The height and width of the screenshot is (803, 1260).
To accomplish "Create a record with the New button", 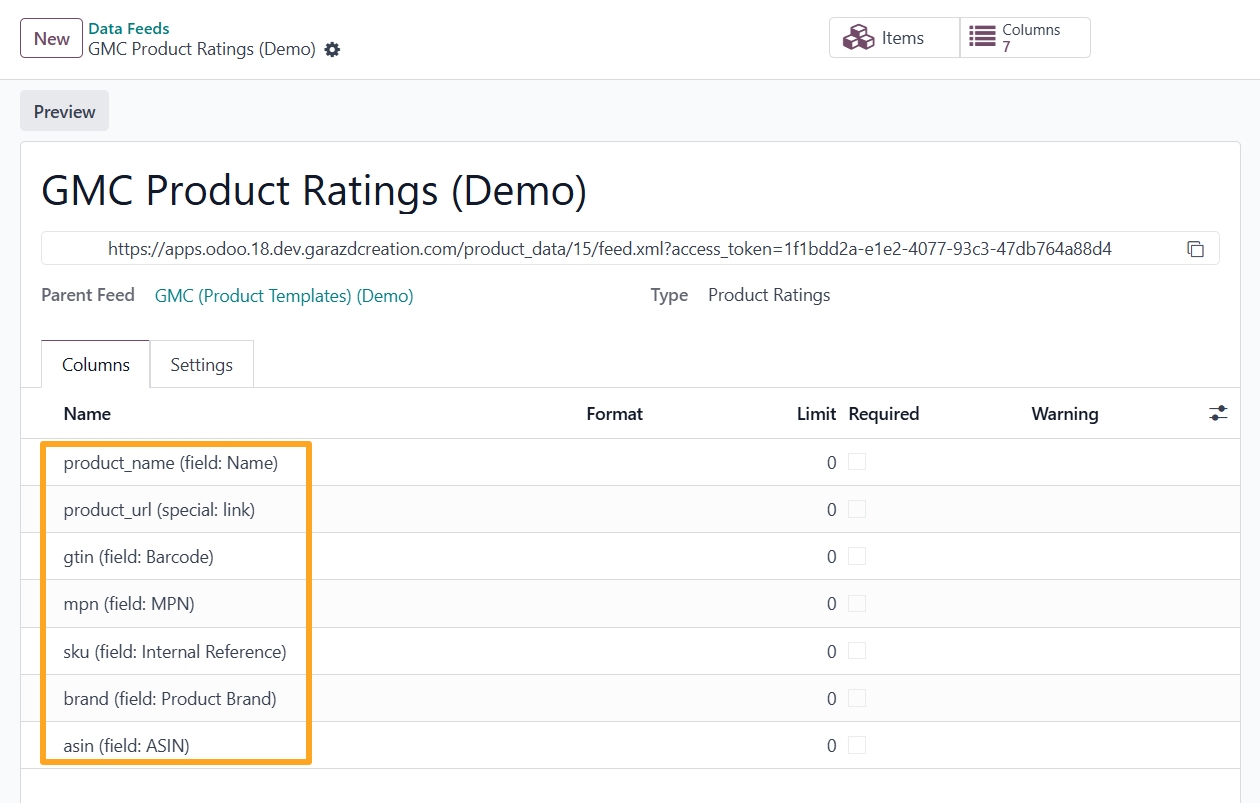I will pos(51,37).
